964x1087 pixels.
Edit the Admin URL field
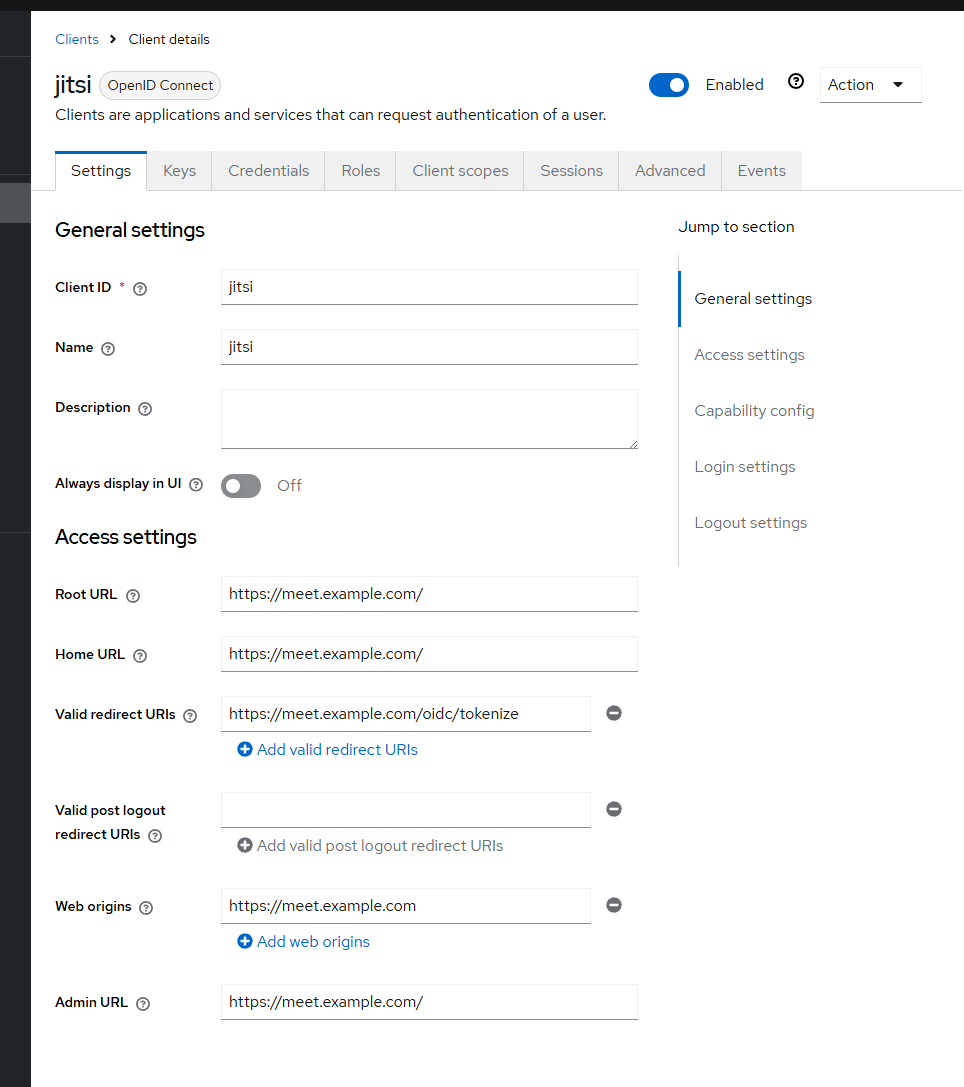pyautogui.click(x=429, y=1002)
